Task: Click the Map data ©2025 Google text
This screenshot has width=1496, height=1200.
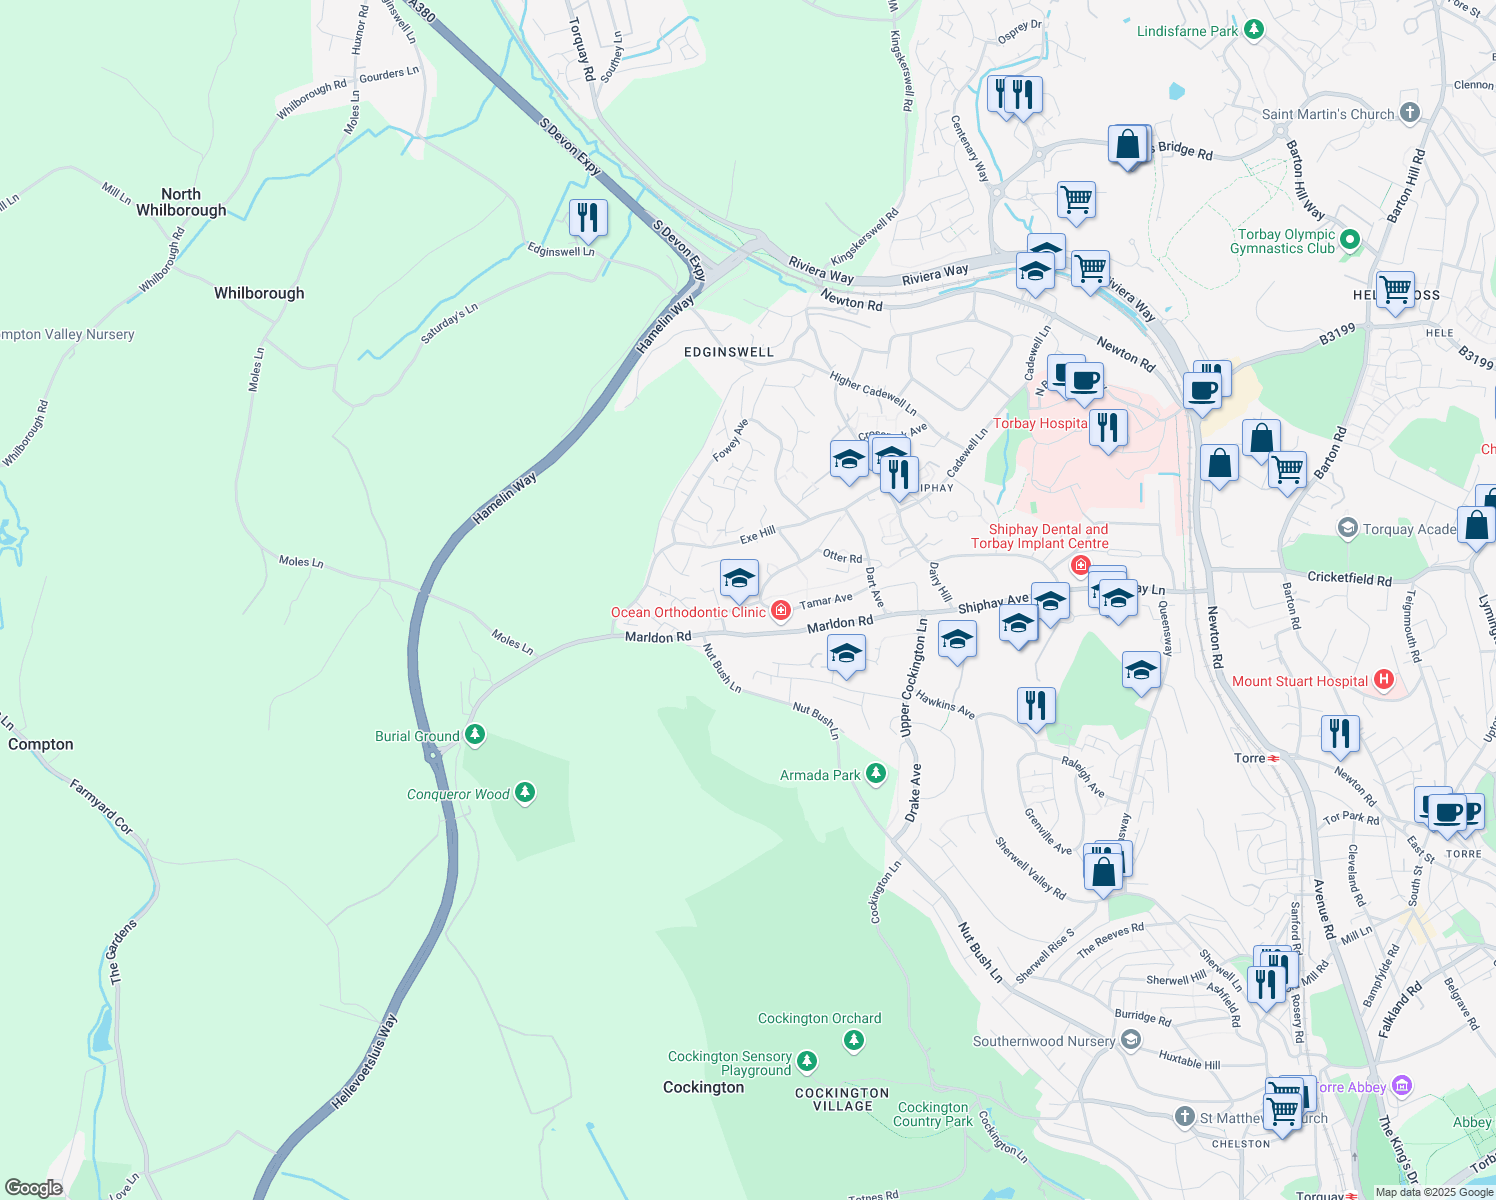Action: tap(1434, 1192)
